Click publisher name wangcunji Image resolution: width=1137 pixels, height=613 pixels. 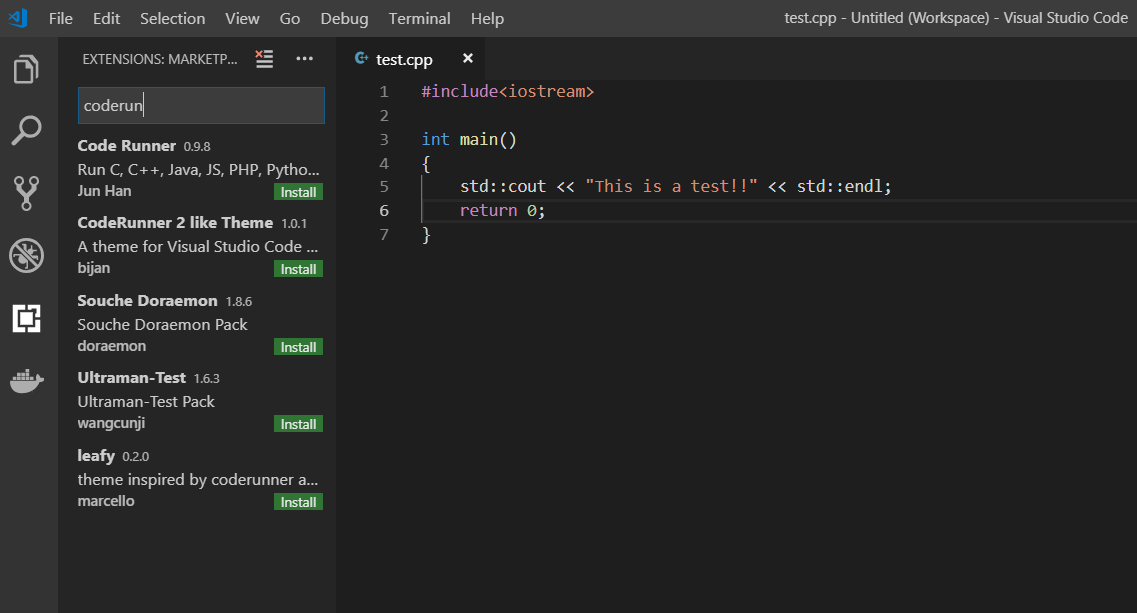(111, 423)
